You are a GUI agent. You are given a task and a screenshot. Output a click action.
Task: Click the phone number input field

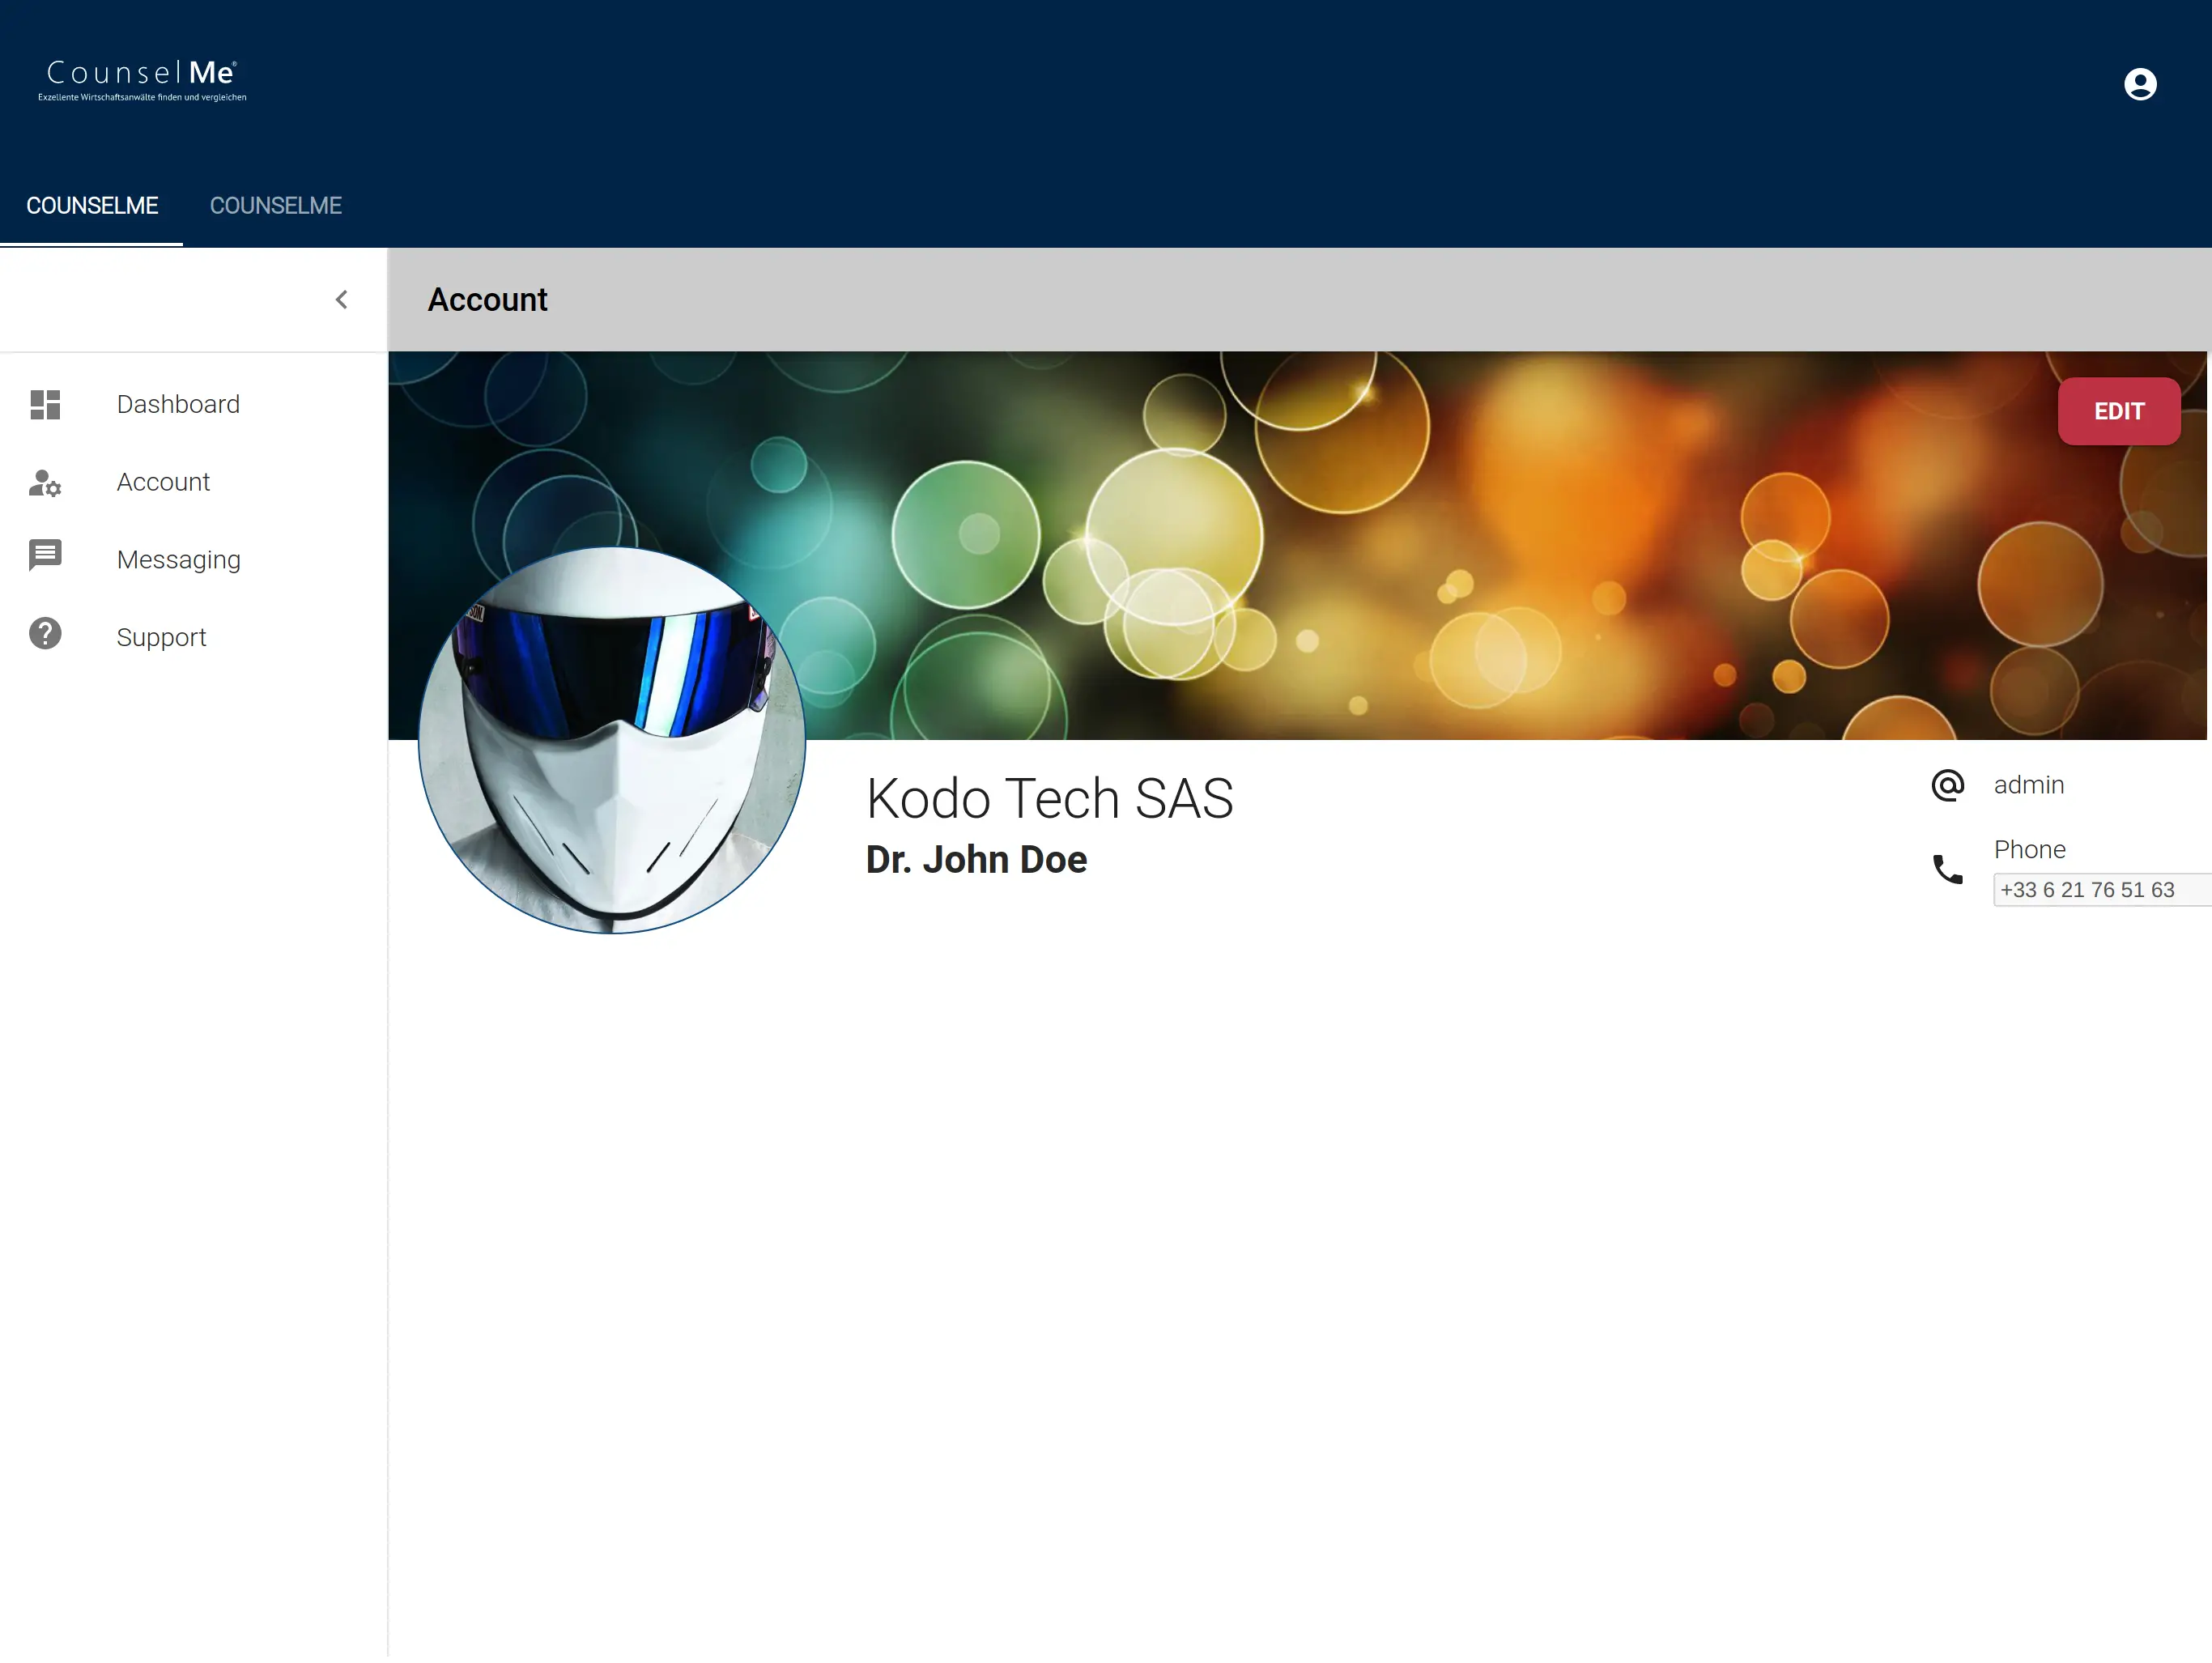pyautogui.click(x=2103, y=890)
